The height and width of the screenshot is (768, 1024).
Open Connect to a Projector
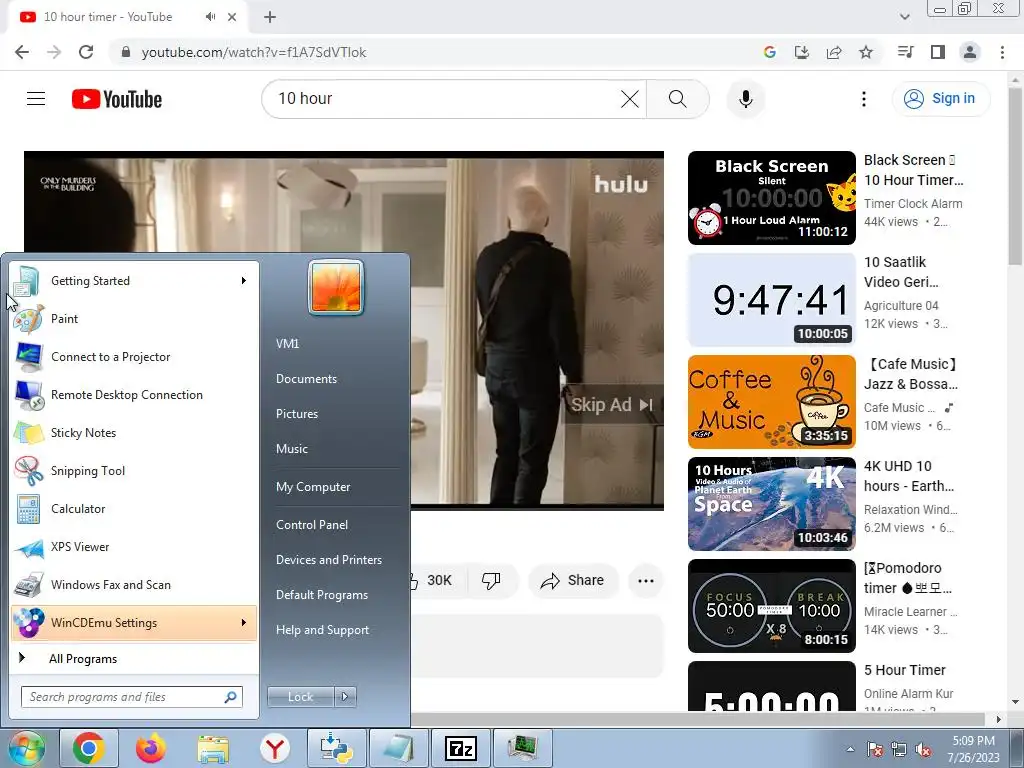click(x=134, y=357)
